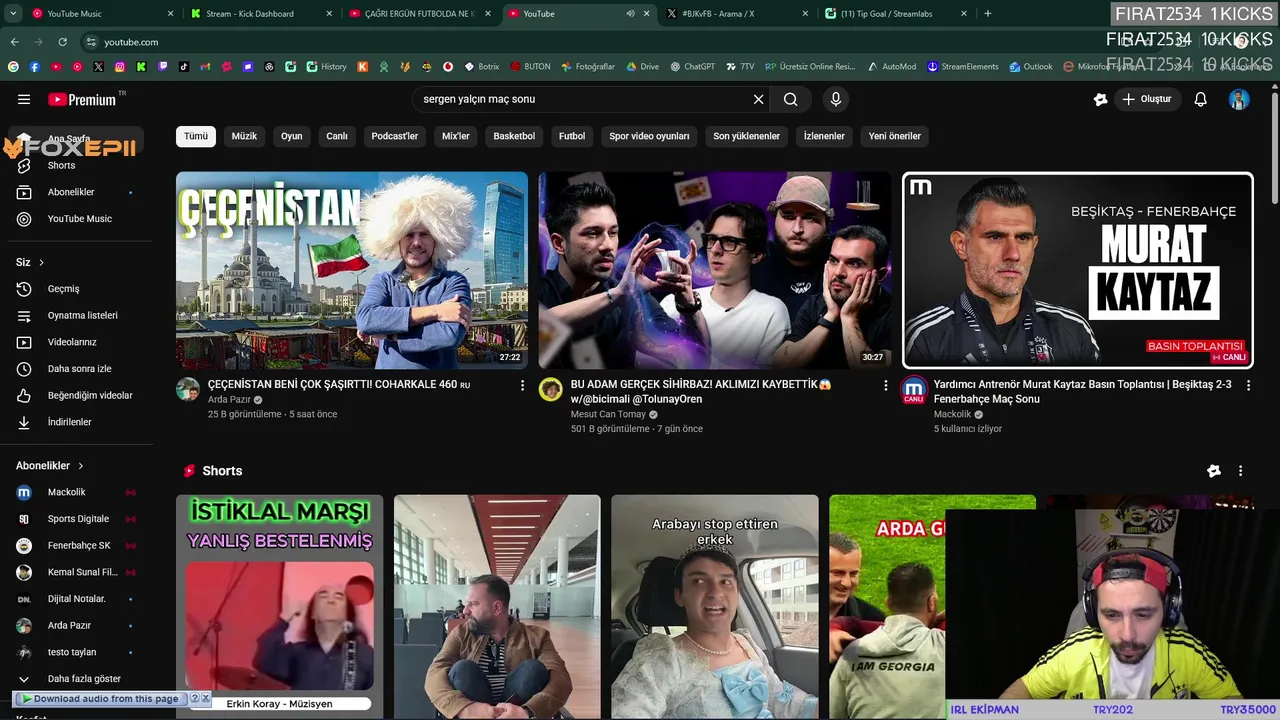Image resolution: width=1280 pixels, height=720 pixels.
Task: Select the Canlı filter chip
Action: (337, 136)
